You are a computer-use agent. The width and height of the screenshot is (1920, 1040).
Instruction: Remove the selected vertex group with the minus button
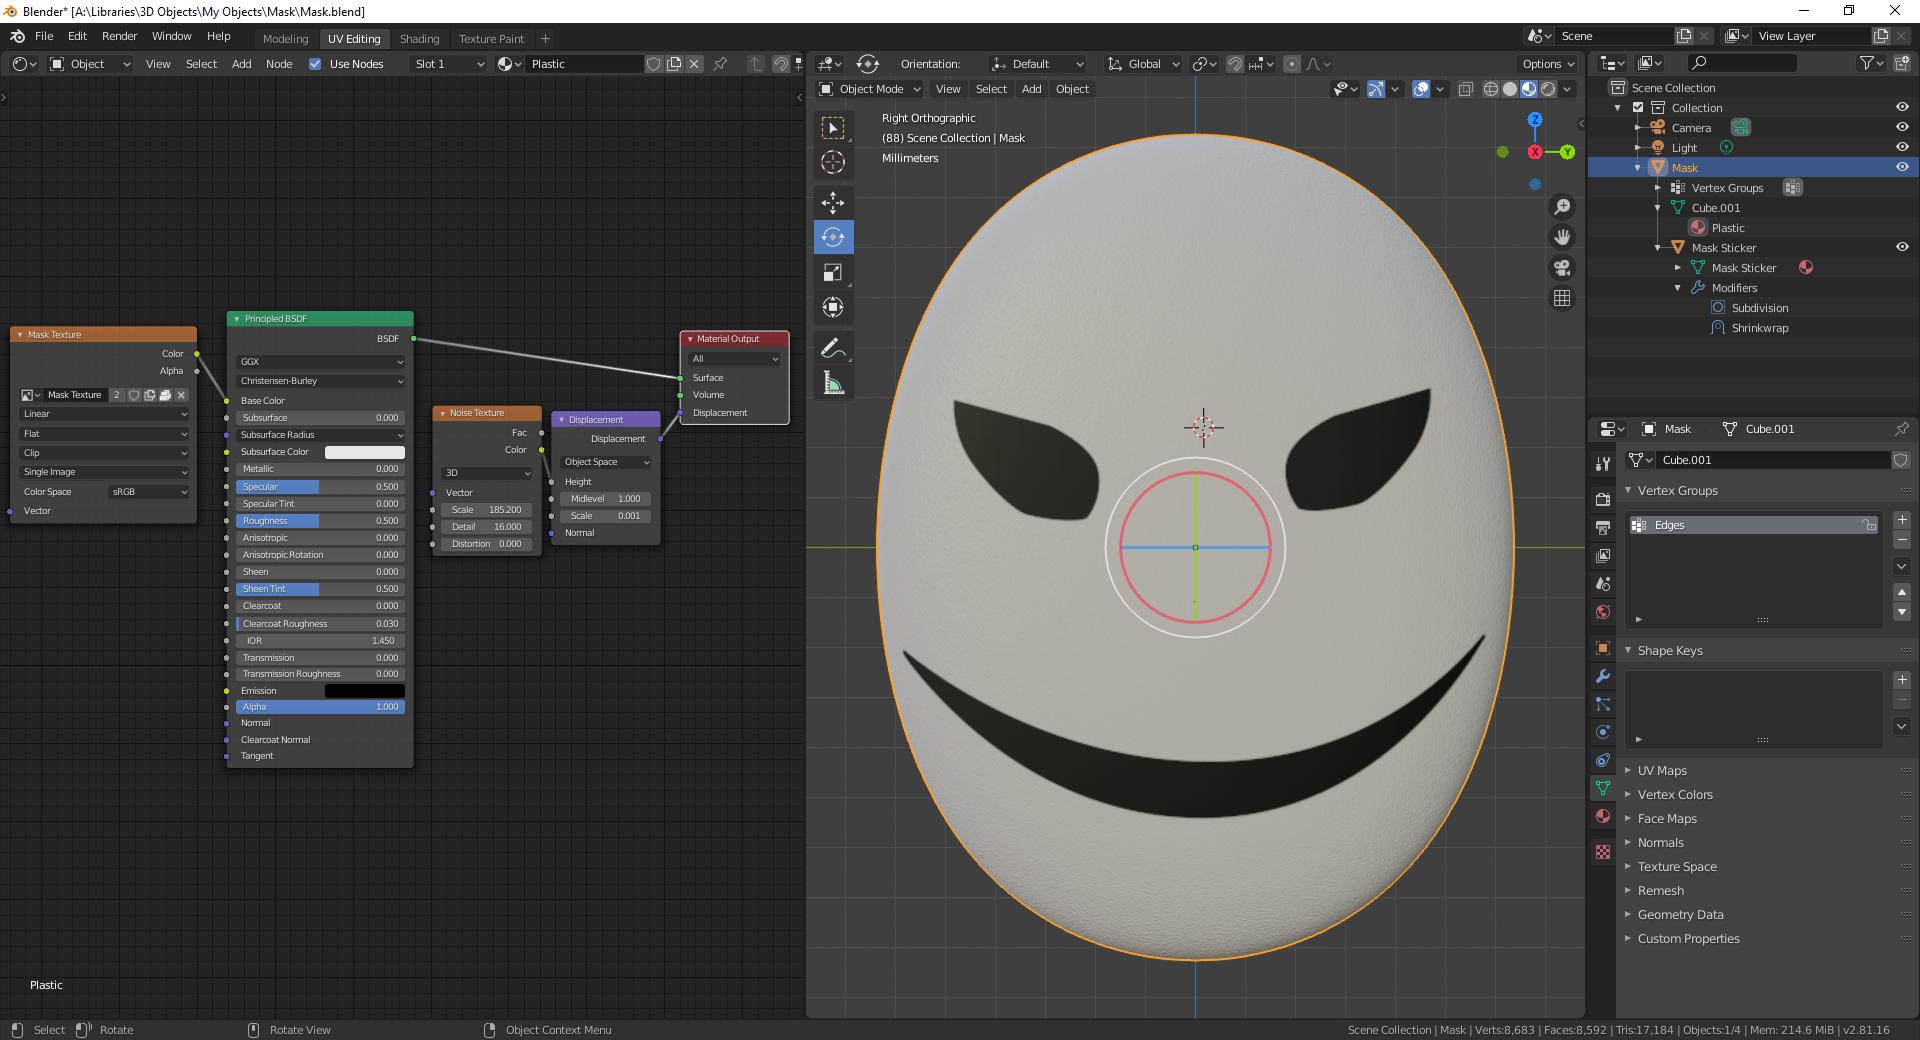(1903, 541)
